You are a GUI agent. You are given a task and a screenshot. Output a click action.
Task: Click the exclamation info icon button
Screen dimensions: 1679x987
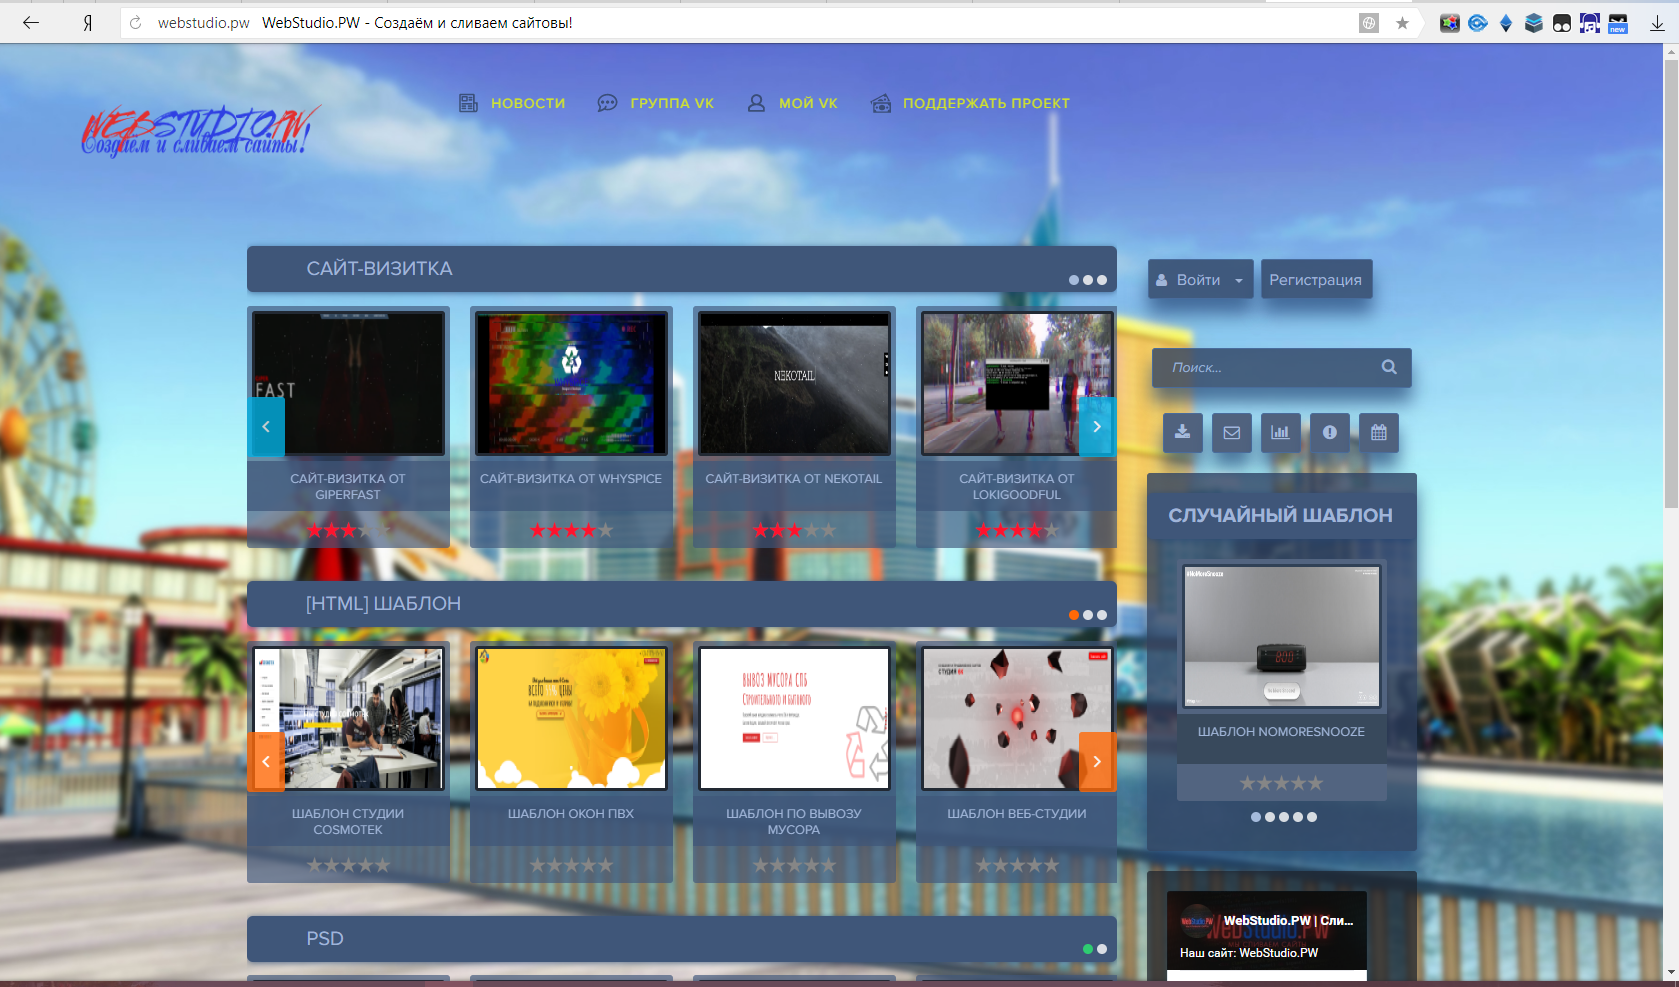tap(1329, 433)
